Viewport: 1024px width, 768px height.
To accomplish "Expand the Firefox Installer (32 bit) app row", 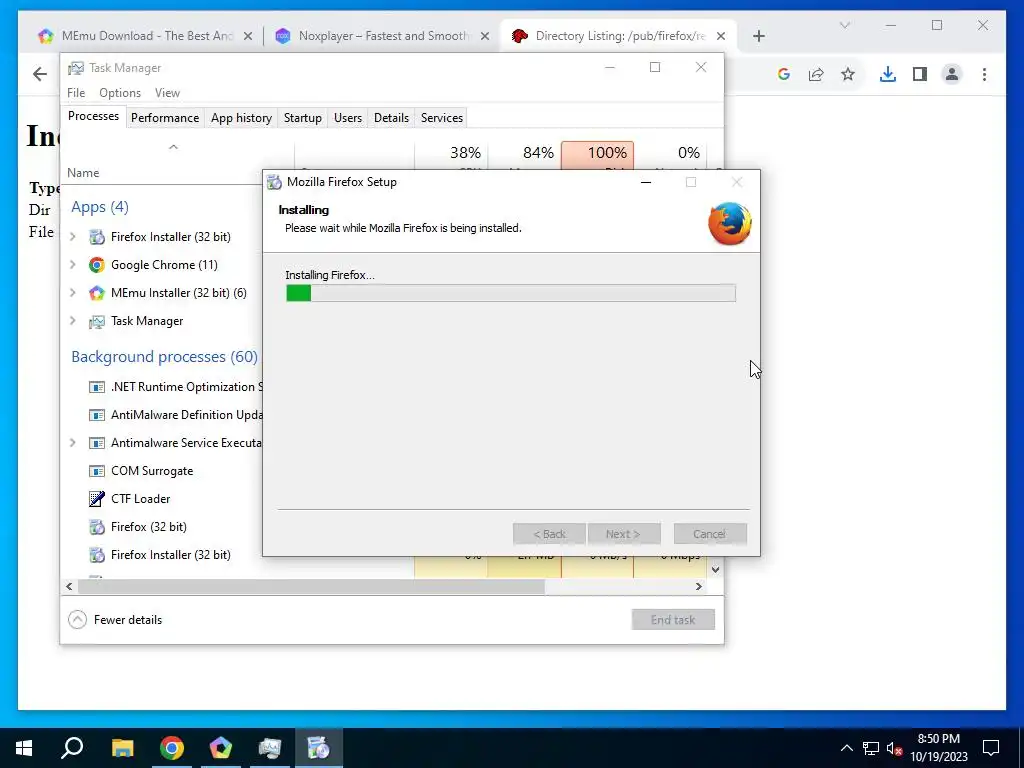I will [72, 236].
